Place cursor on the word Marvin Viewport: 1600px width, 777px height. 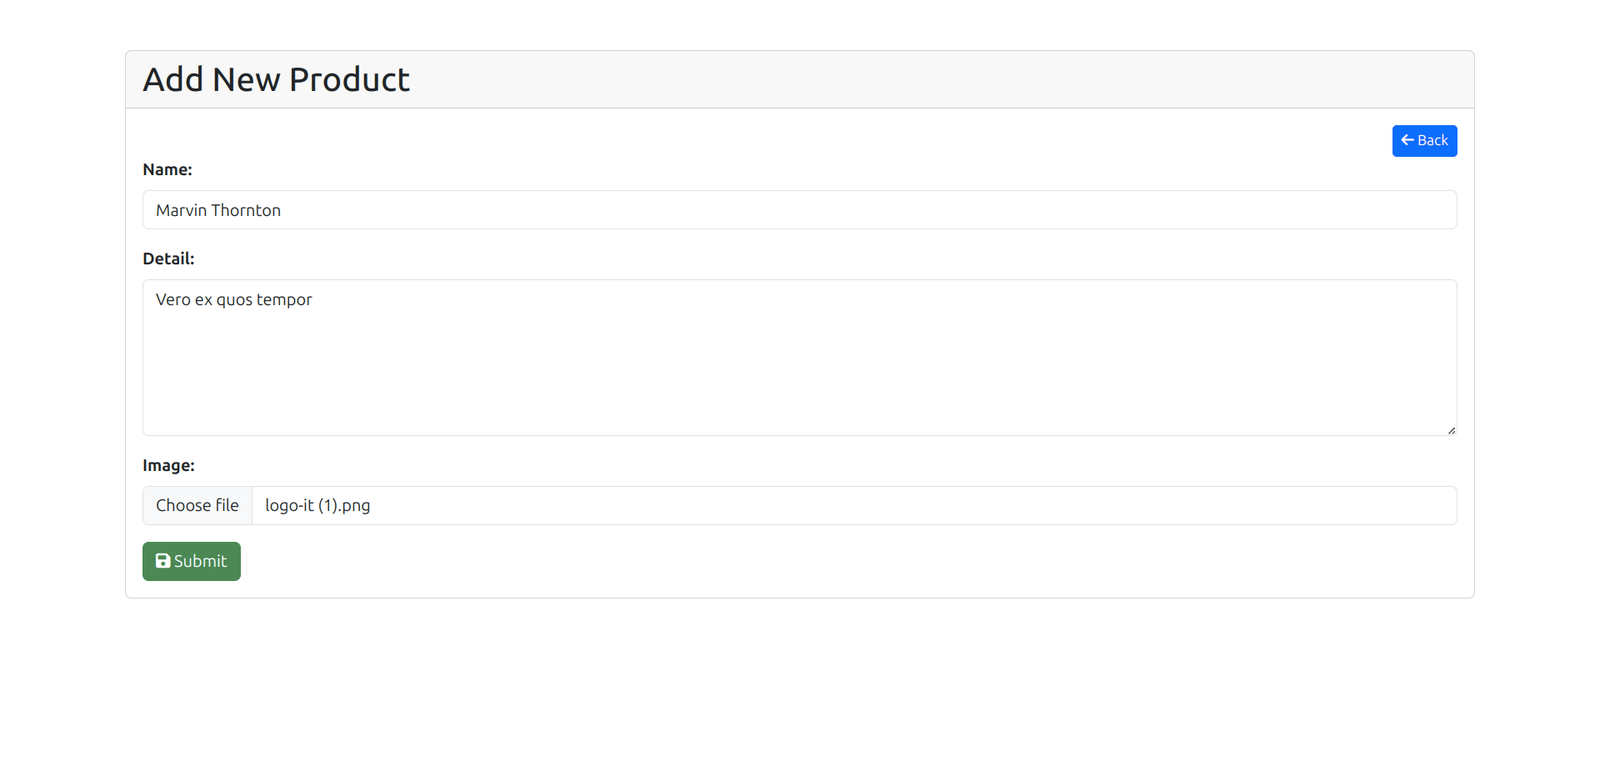click(x=181, y=210)
